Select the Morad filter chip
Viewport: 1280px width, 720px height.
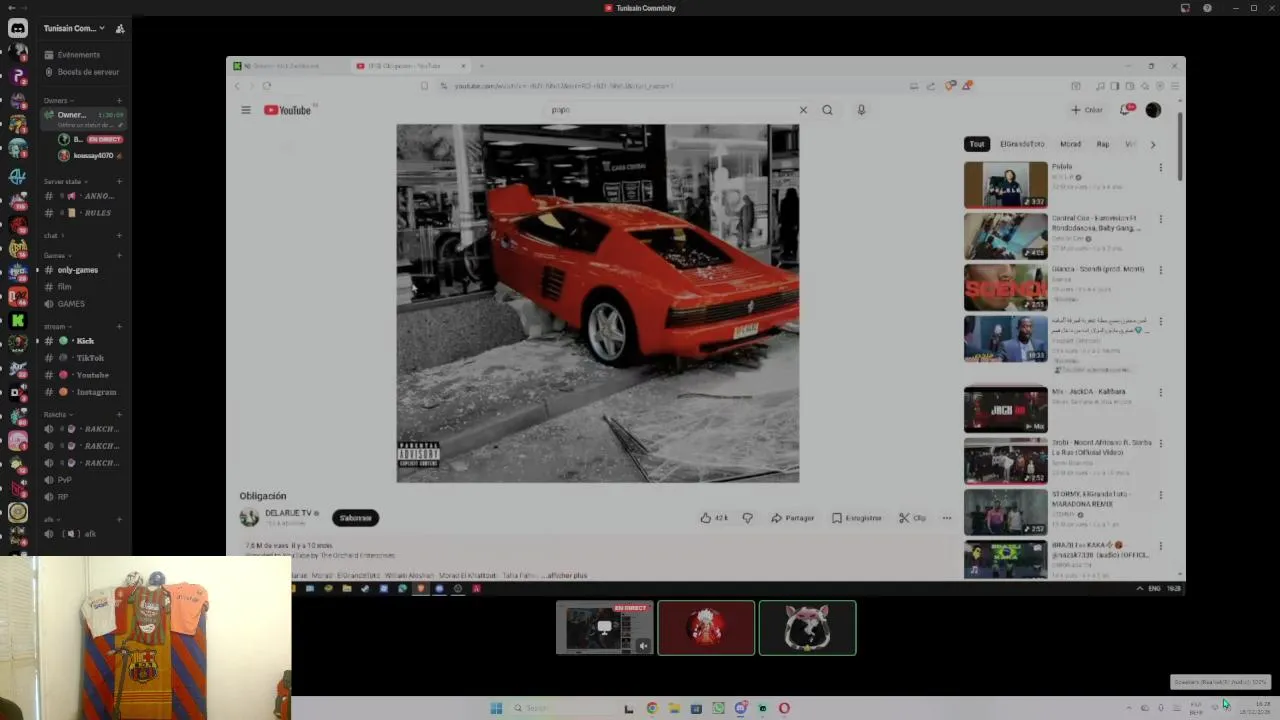click(1070, 144)
